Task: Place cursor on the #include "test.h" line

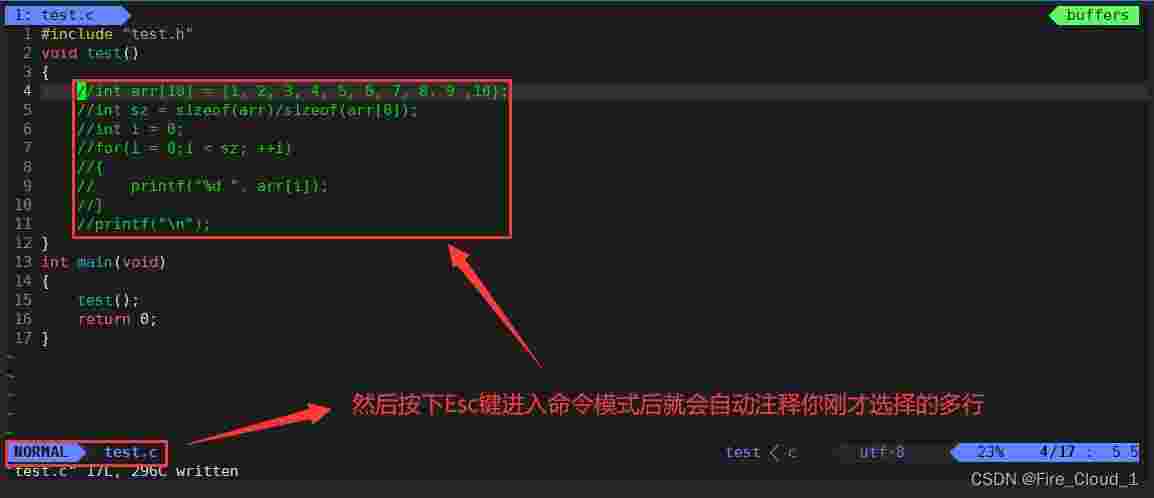Action: 116,34
